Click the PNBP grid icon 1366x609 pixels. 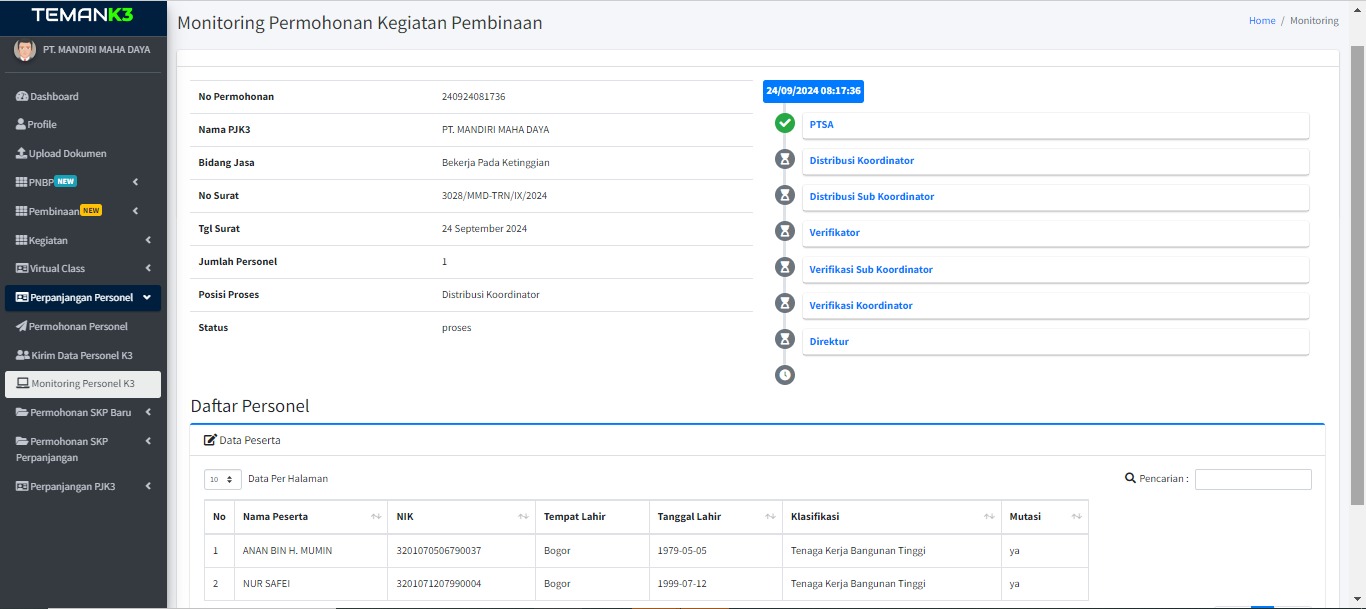click(21, 183)
